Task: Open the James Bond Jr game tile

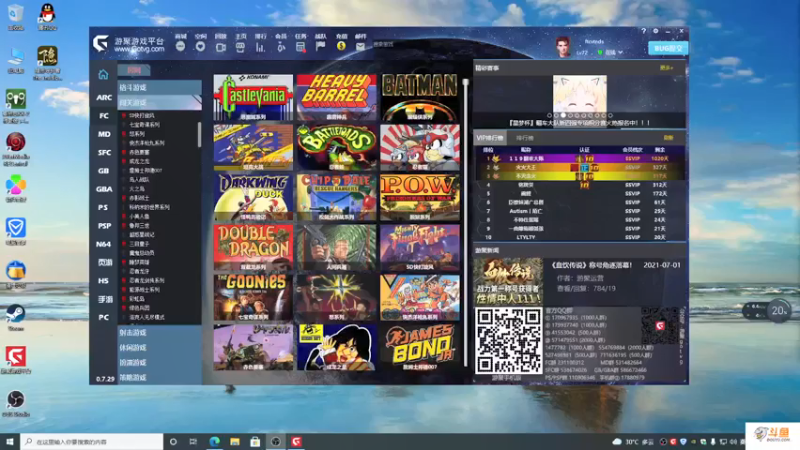Action: 419,347
